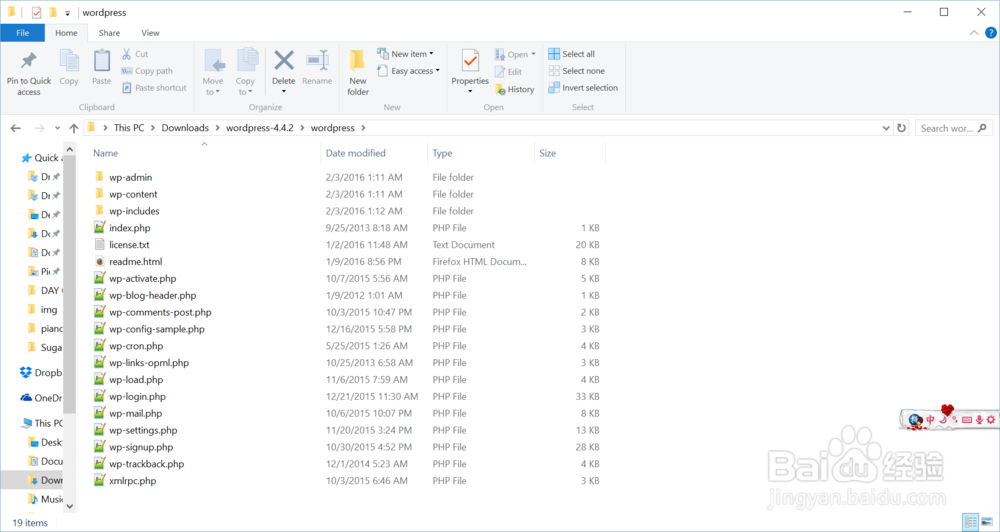
Task: Open the Open dropdown in ribbon
Action: coord(515,54)
